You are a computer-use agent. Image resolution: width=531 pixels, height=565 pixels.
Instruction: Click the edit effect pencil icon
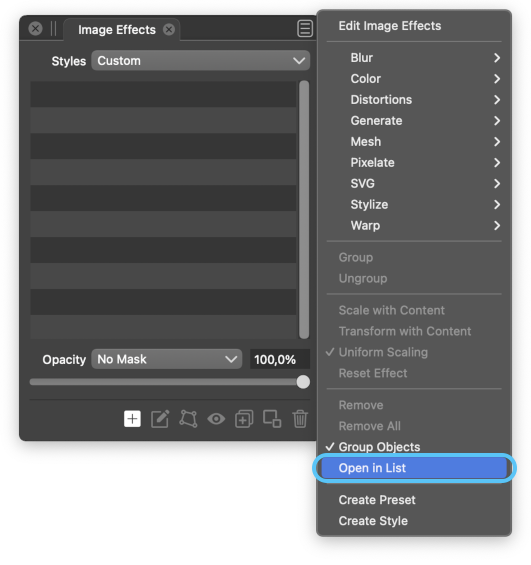[x=160, y=419]
